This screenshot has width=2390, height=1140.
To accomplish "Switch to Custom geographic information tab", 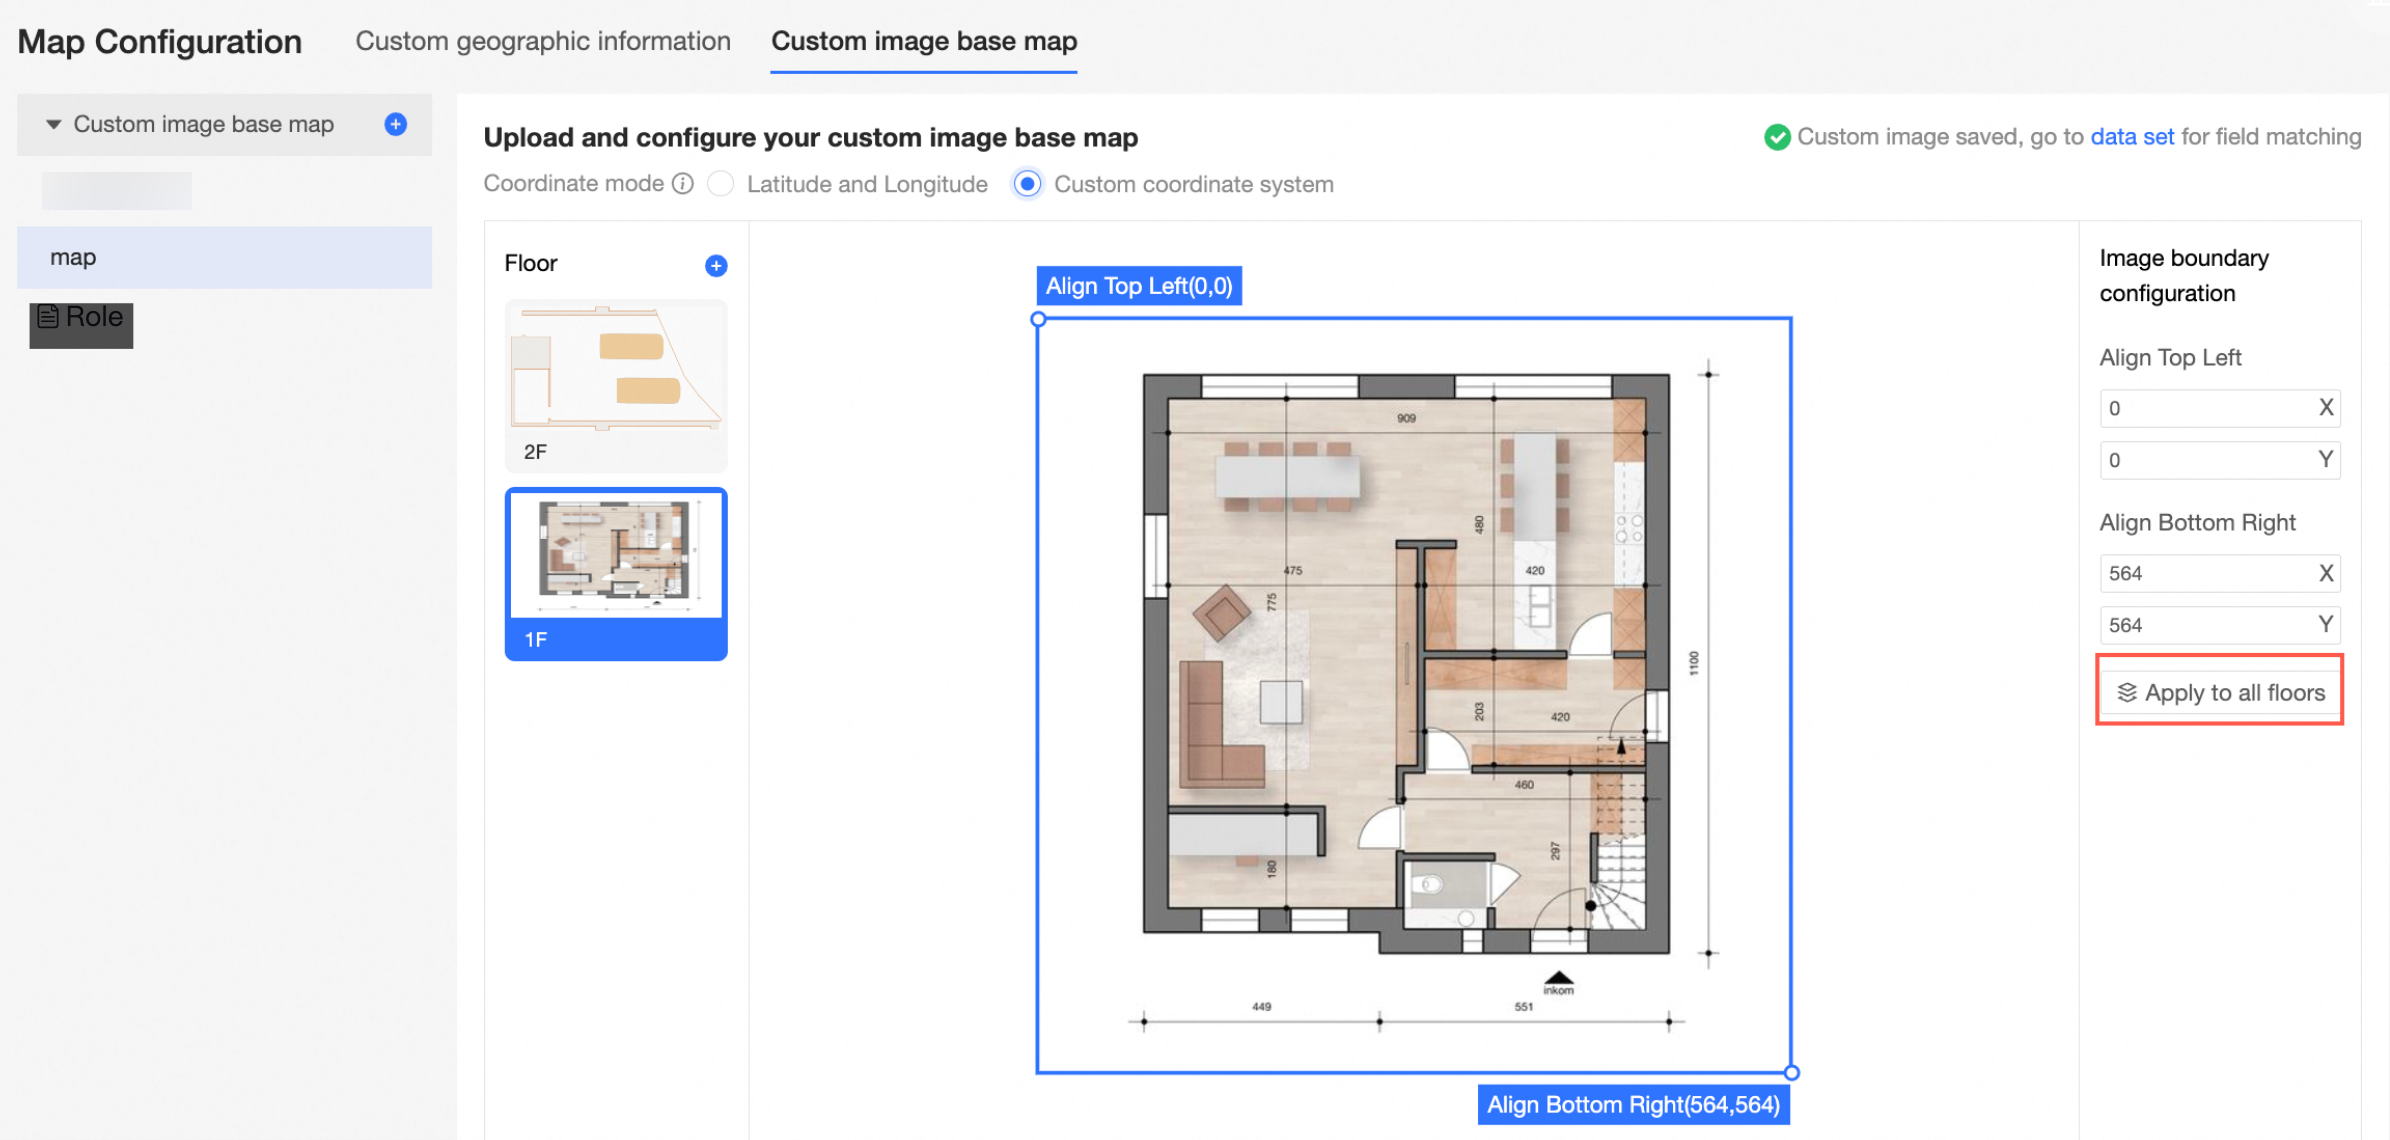I will [x=543, y=41].
